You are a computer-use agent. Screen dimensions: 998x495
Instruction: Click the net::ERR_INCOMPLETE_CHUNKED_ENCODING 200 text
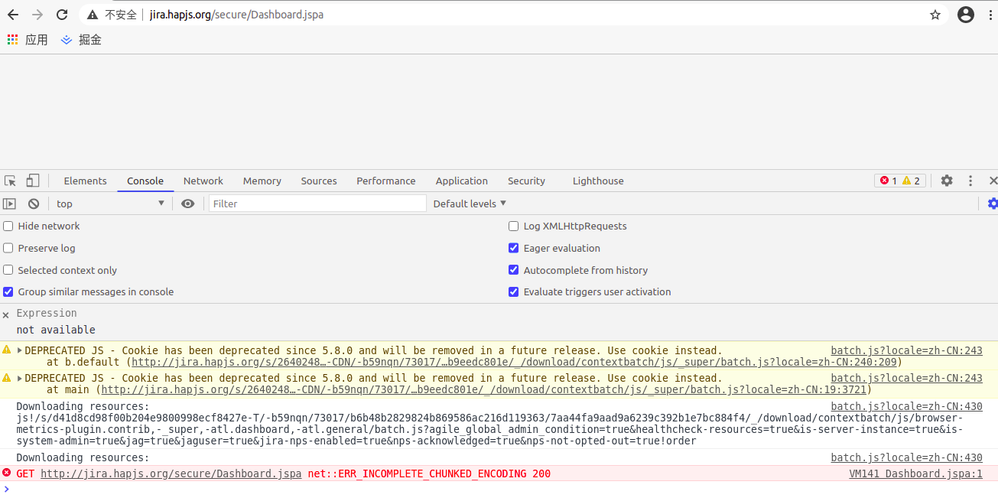tap(429, 473)
